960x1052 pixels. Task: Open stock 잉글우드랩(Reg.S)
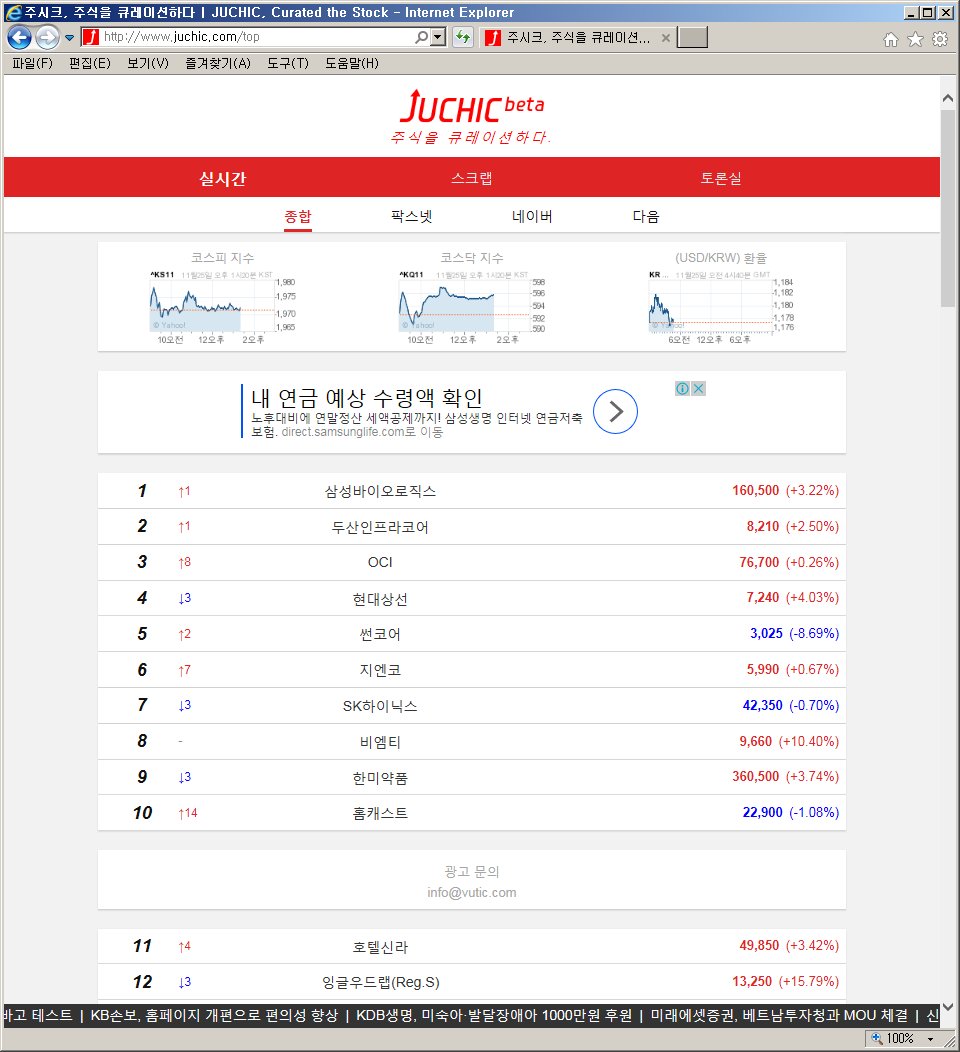click(x=380, y=982)
